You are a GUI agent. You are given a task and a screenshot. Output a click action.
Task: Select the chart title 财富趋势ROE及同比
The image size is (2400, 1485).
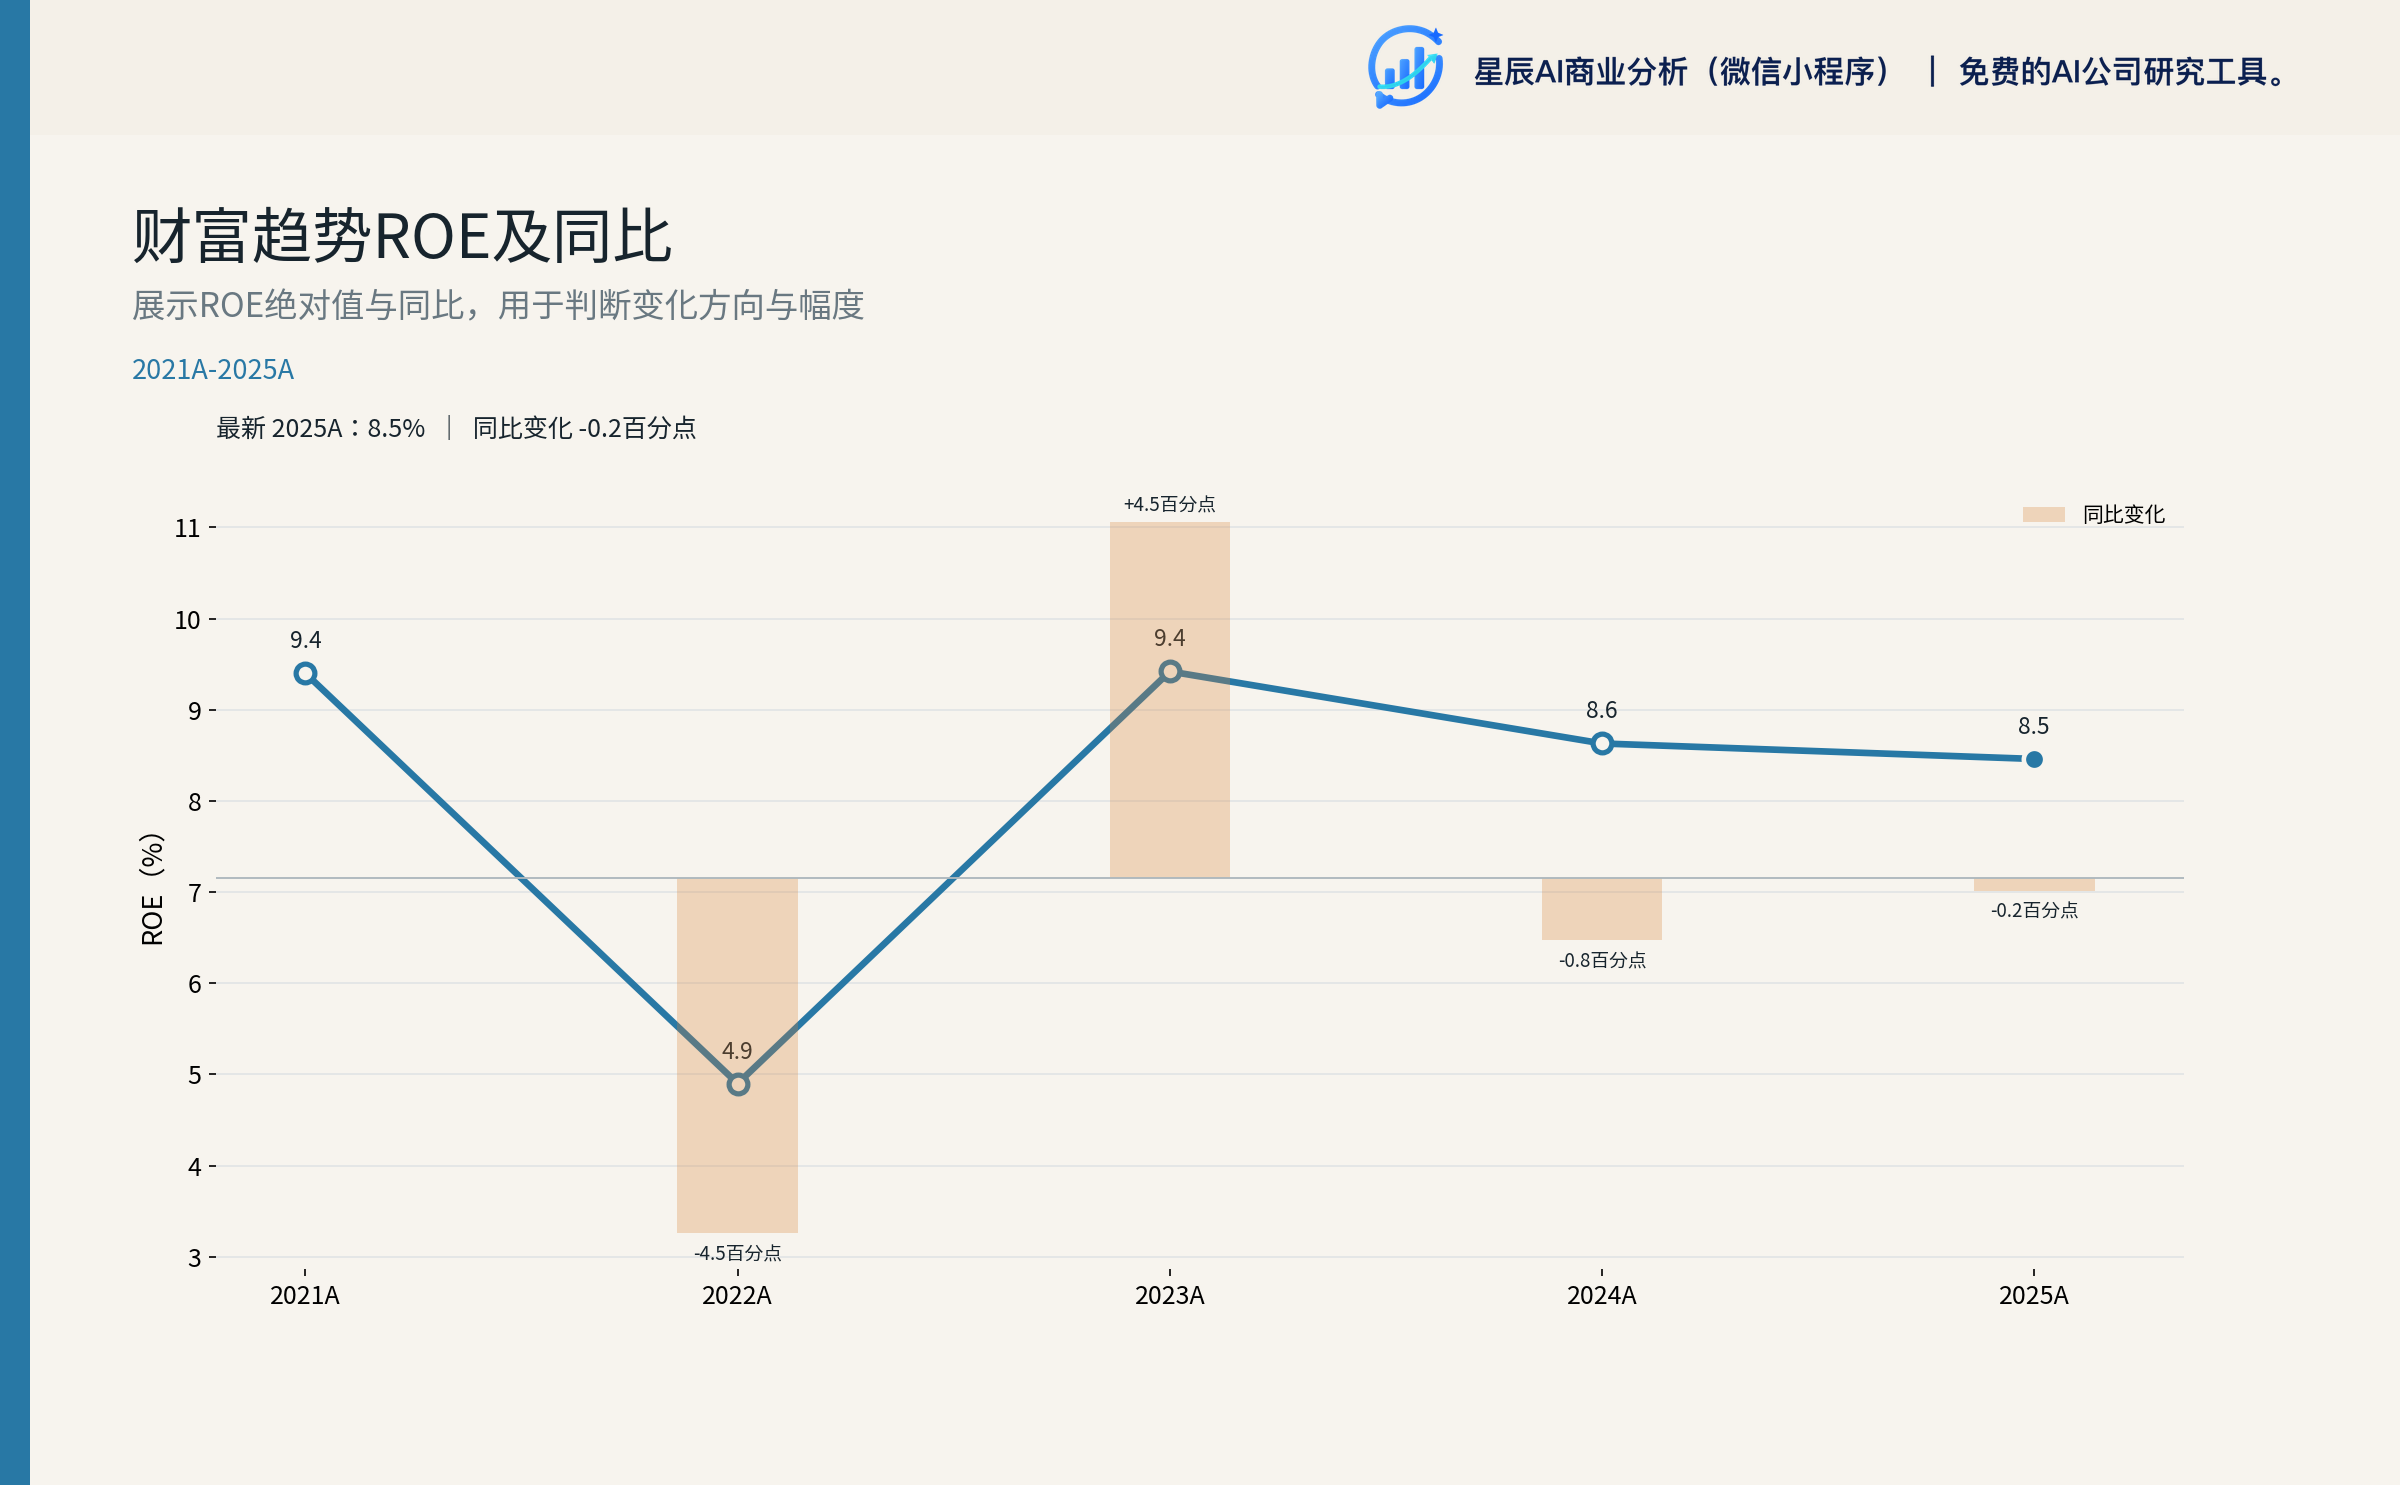[402, 237]
